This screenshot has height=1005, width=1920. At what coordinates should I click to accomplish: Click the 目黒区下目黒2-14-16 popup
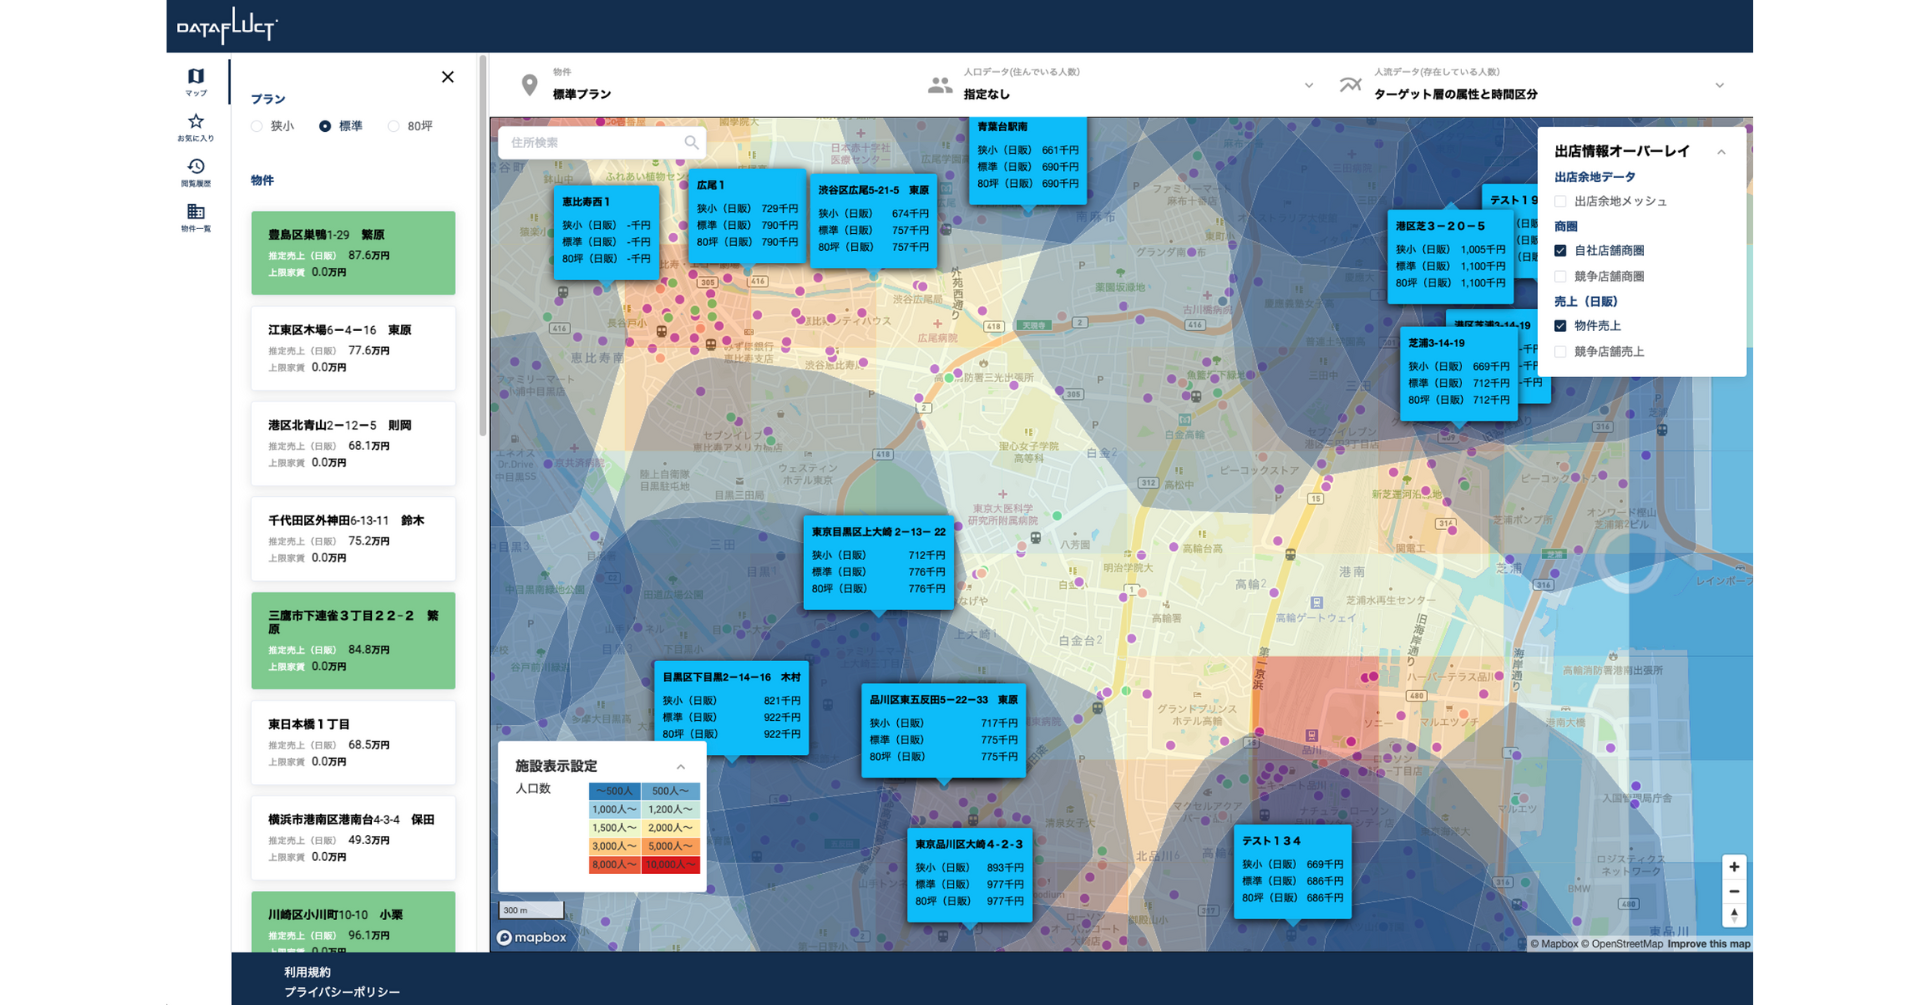(x=732, y=707)
